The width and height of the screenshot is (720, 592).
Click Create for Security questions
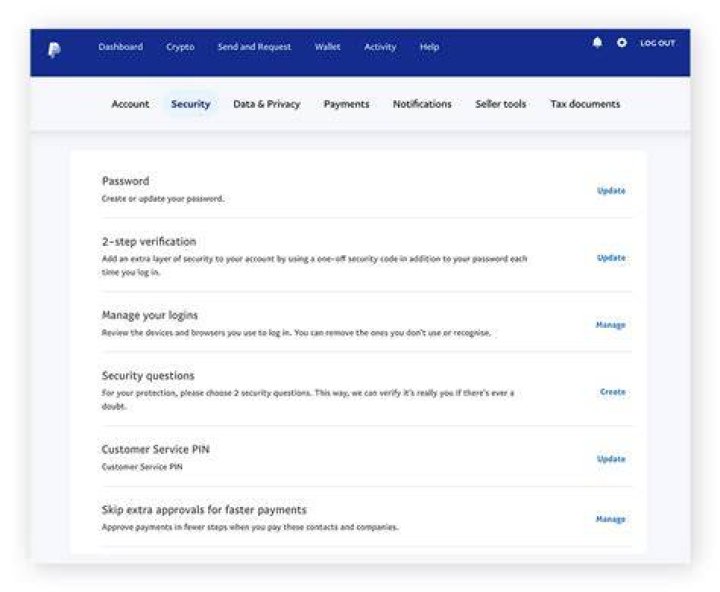click(x=613, y=392)
